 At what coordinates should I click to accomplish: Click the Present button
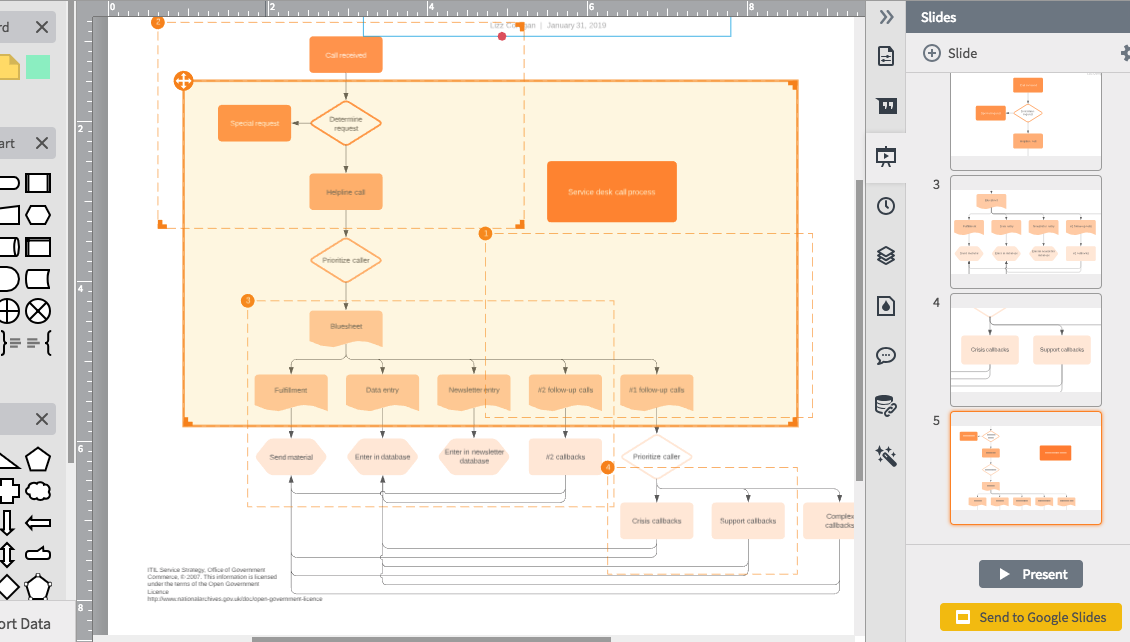[1031, 573]
